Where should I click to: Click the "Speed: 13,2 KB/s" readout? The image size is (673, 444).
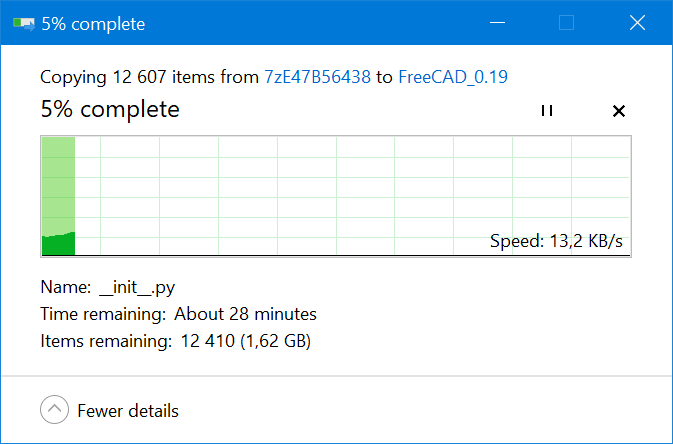pos(558,241)
